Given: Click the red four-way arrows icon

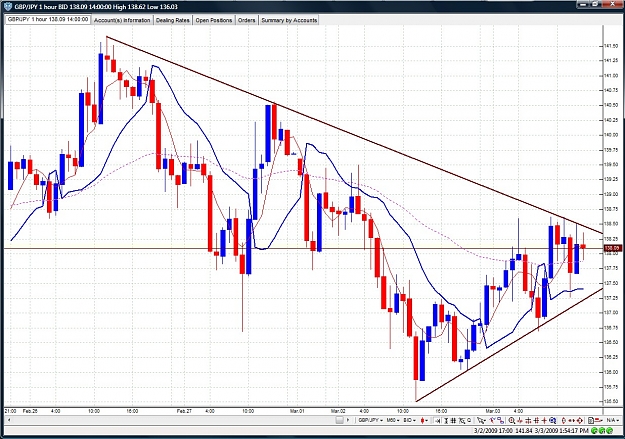Looking at the screenshot, I should [x=580, y=420].
